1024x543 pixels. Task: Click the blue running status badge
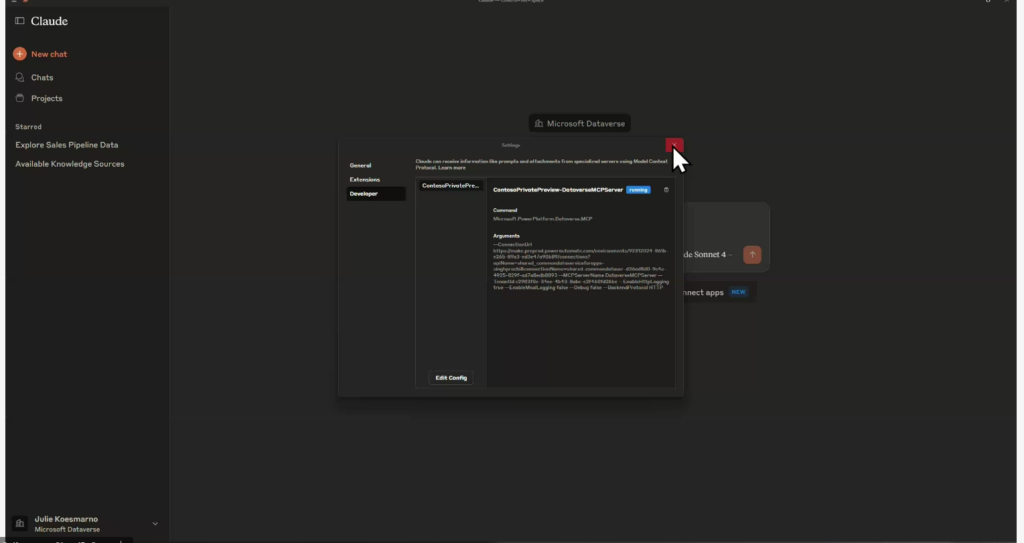[638, 190]
